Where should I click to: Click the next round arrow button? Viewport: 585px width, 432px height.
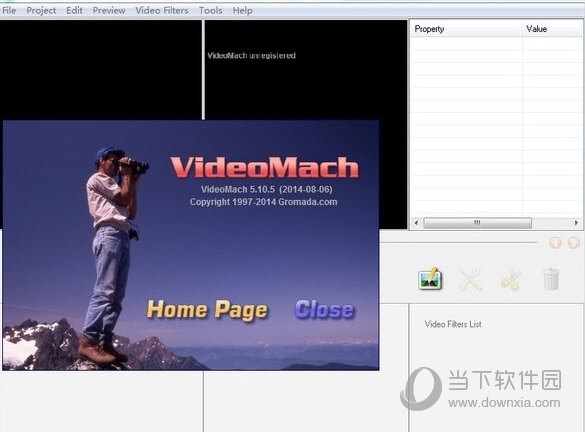tap(574, 243)
